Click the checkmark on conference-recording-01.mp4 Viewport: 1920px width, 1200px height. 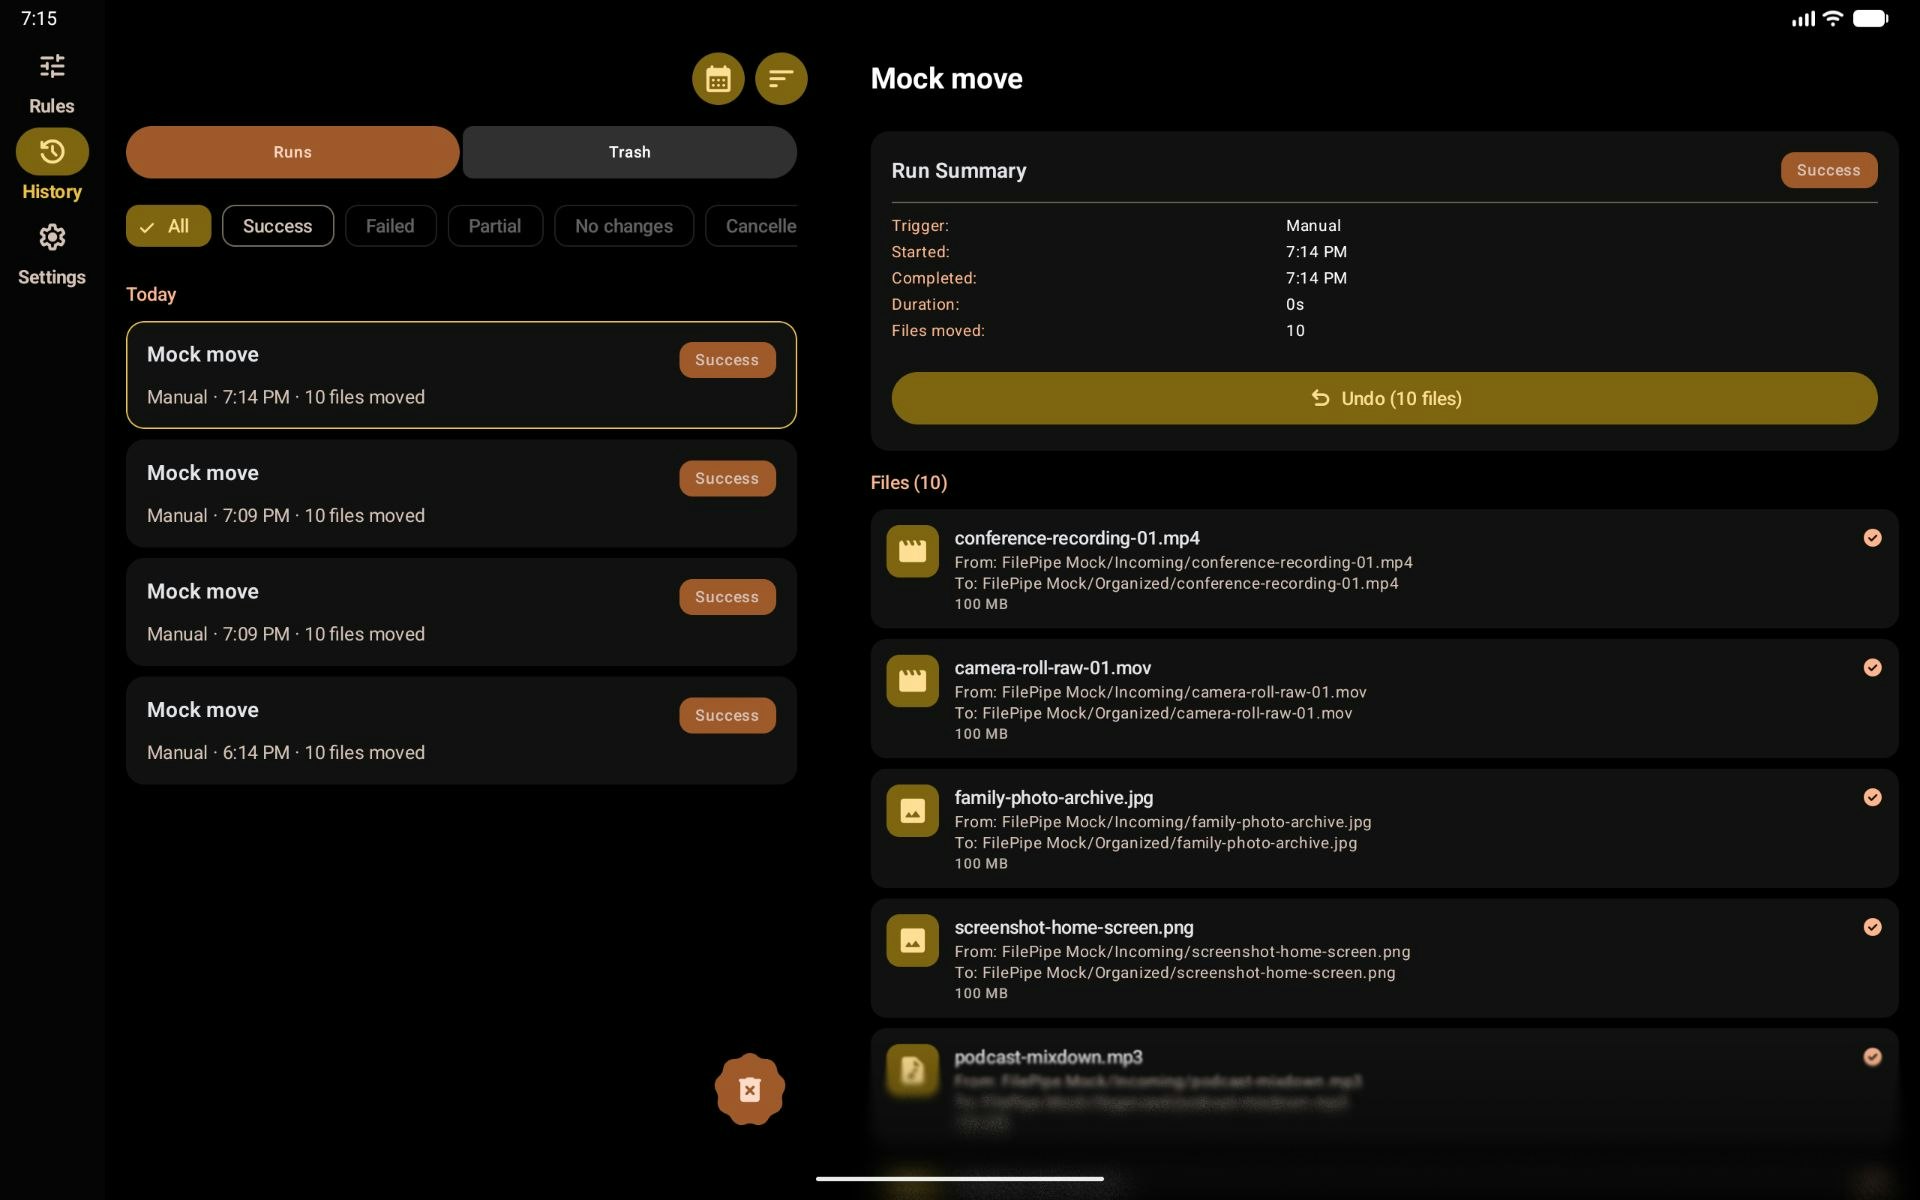[1872, 538]
